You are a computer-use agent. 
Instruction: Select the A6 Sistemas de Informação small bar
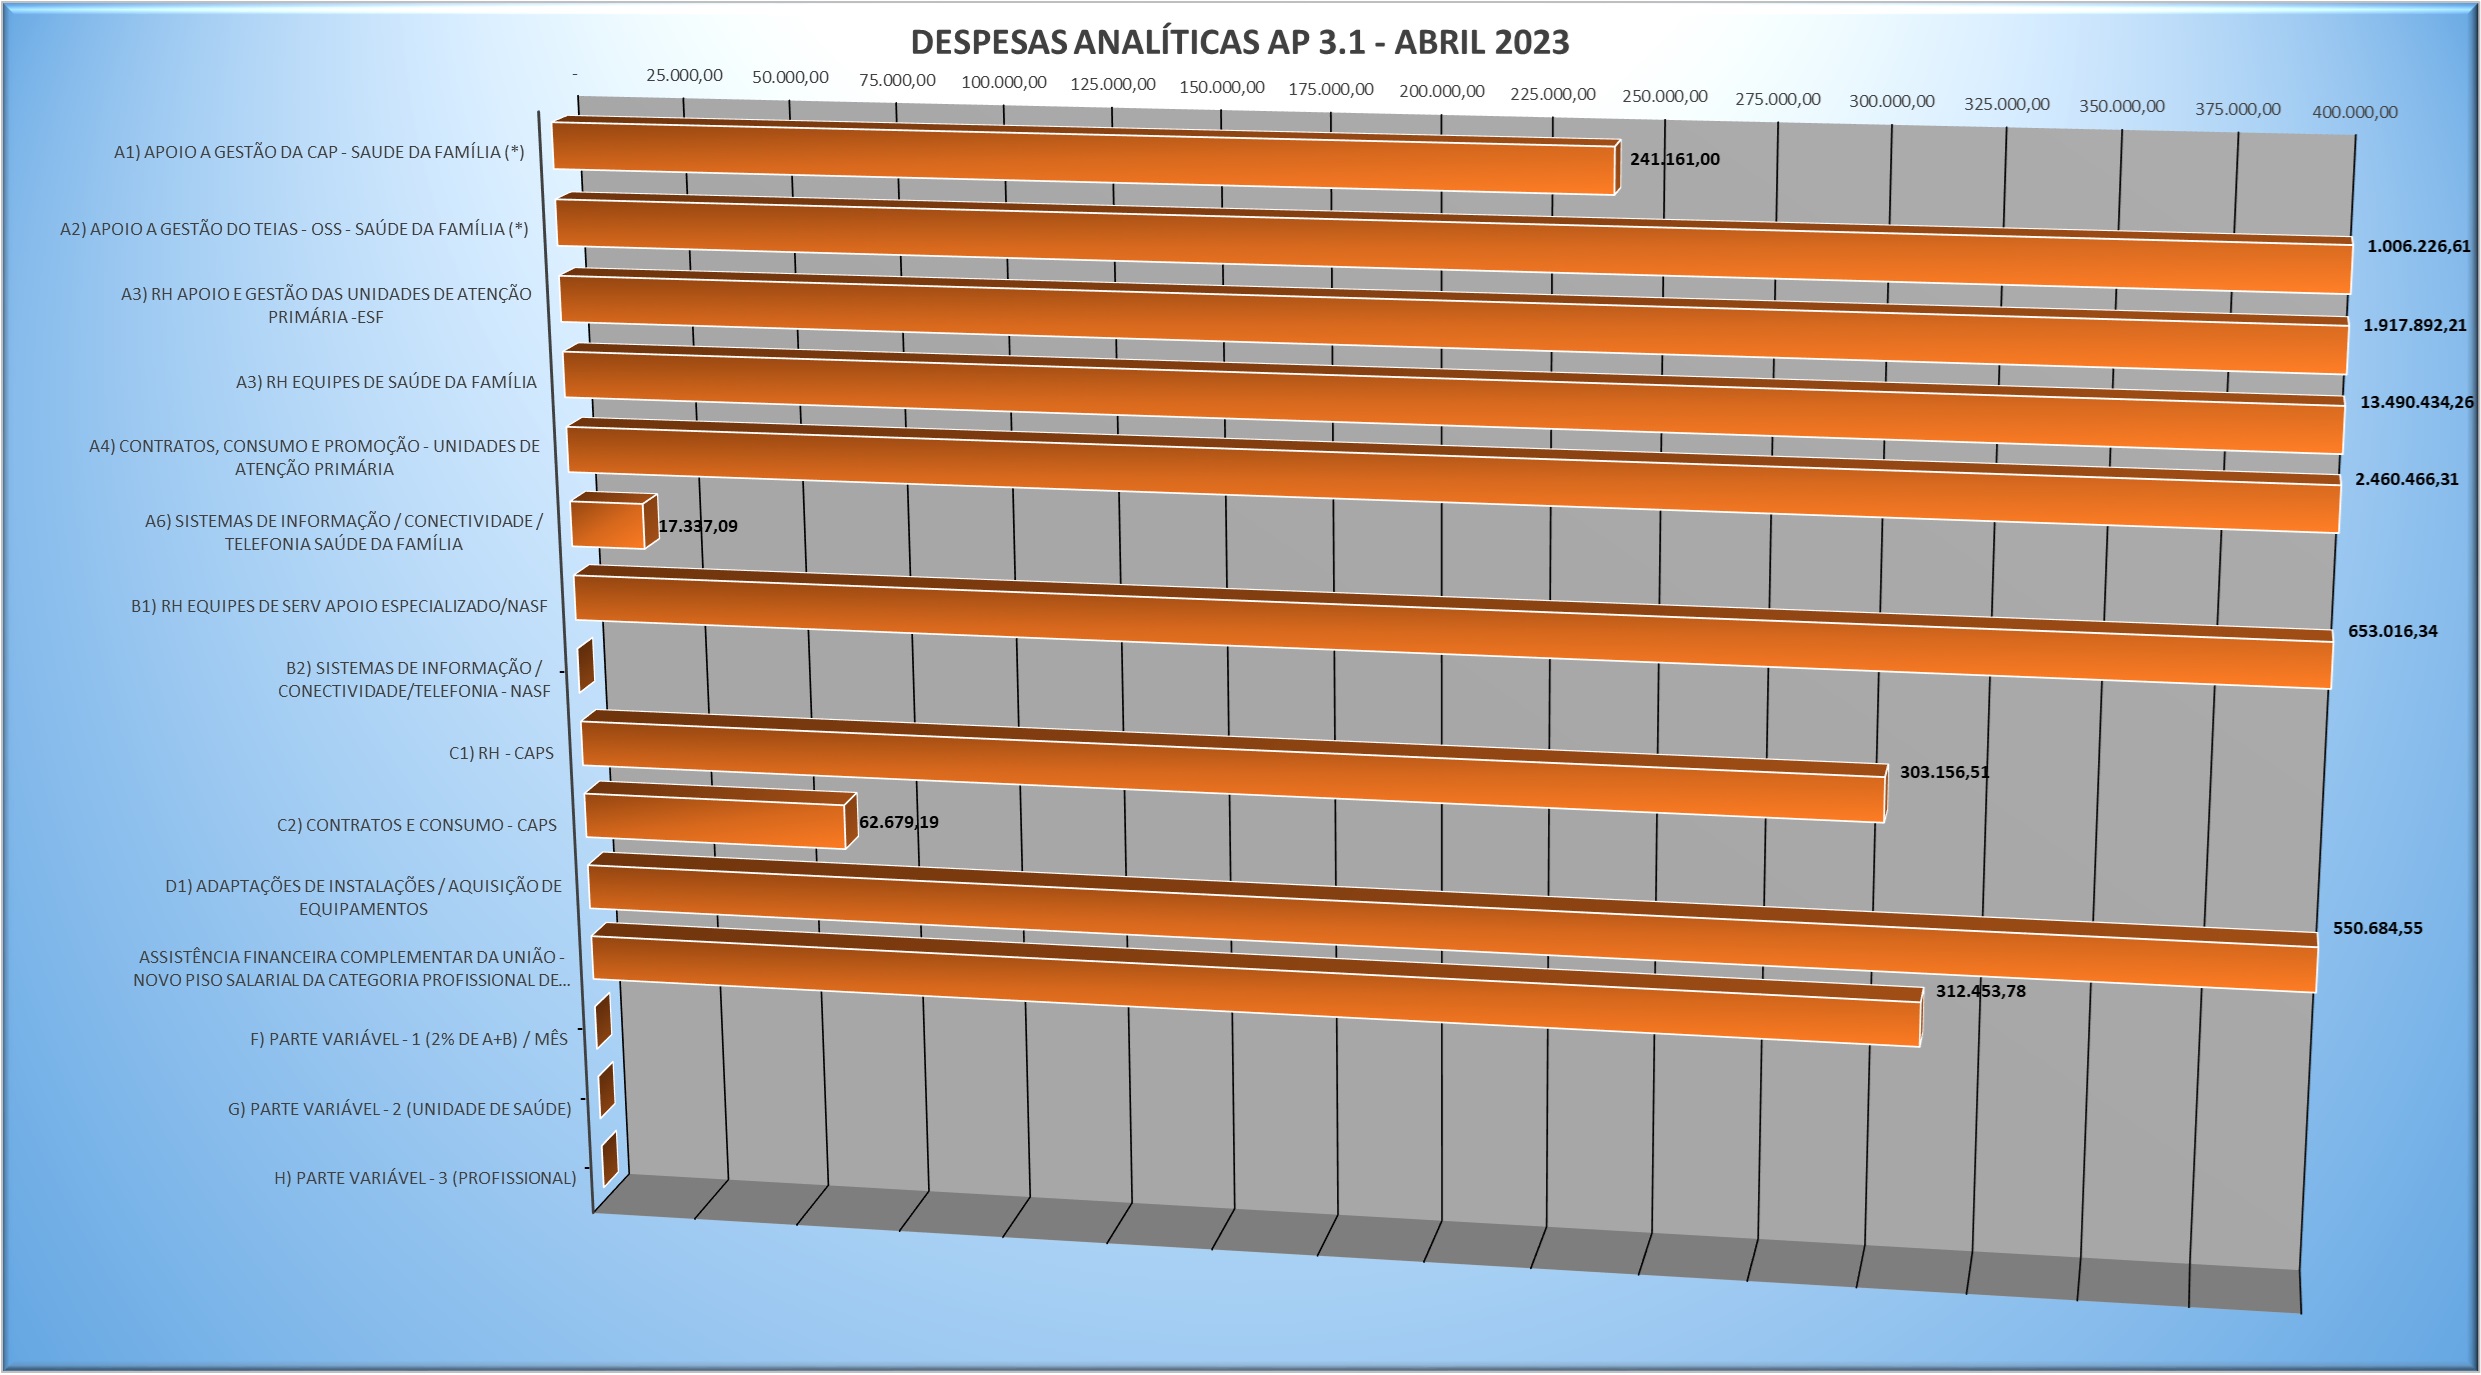coord(608,524)
